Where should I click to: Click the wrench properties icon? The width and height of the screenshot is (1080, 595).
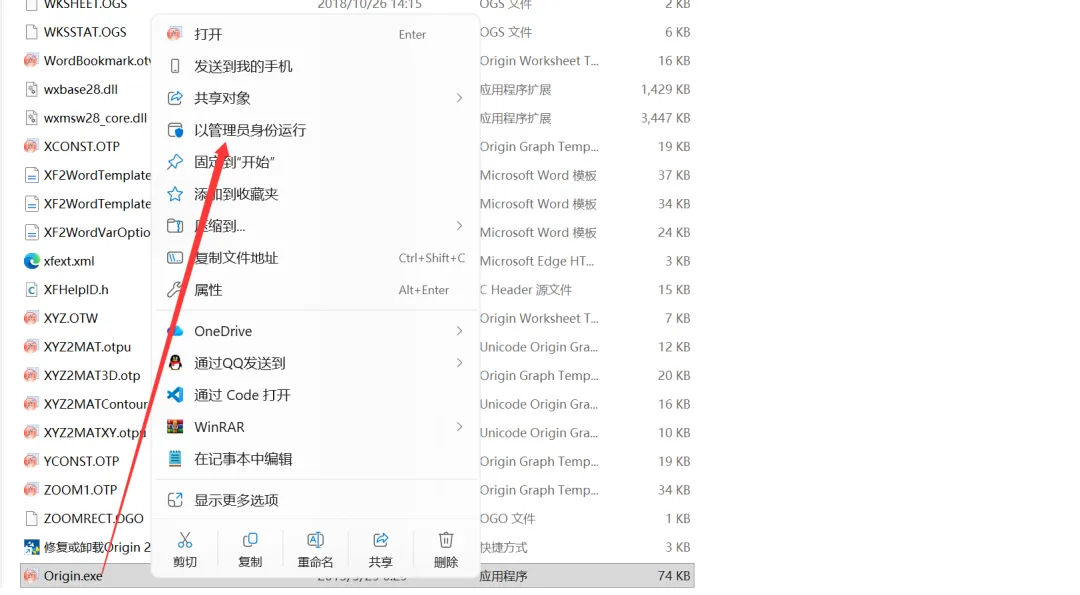(175, 290)
